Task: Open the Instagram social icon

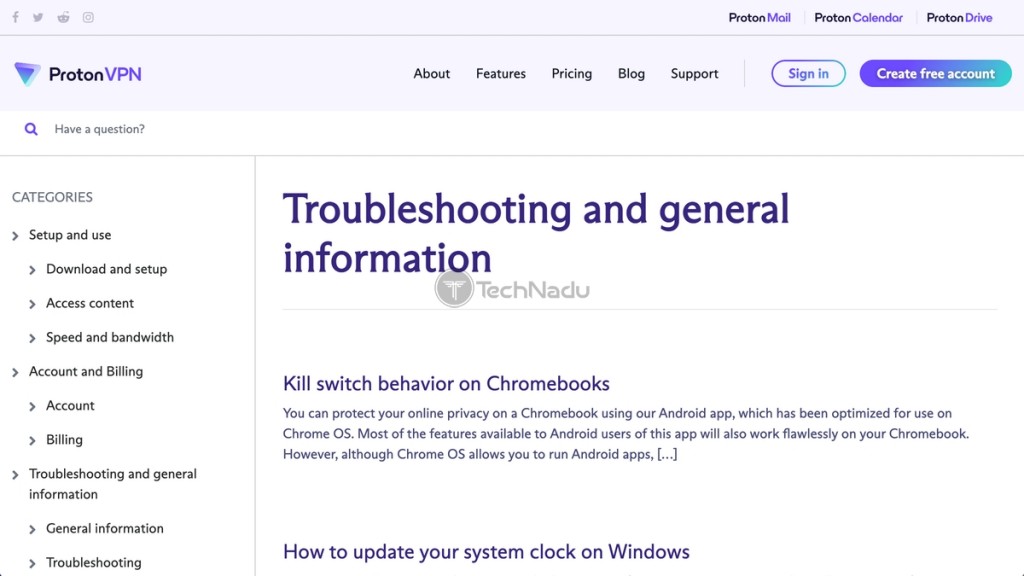Action: tap(88, 18)
